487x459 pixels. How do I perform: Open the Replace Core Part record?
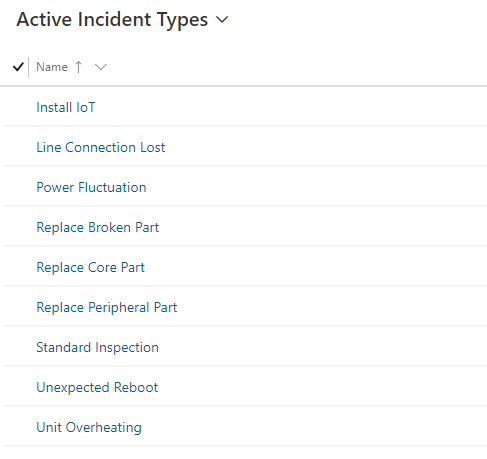(90, 267)
